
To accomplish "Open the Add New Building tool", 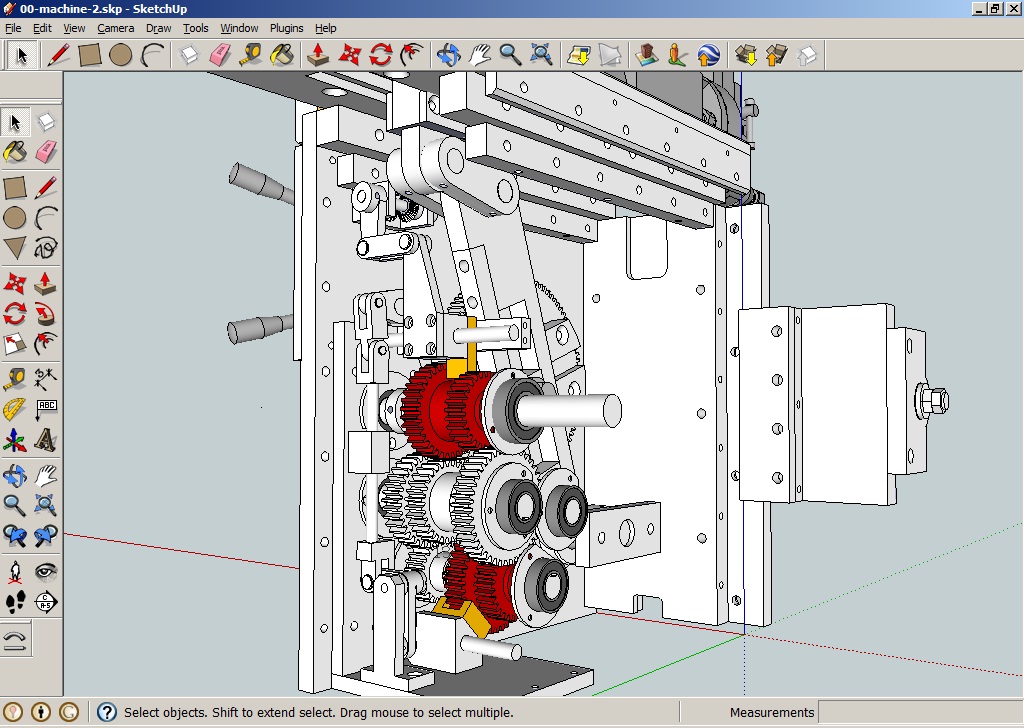I will pyautogui.click(x=646, y=55).
